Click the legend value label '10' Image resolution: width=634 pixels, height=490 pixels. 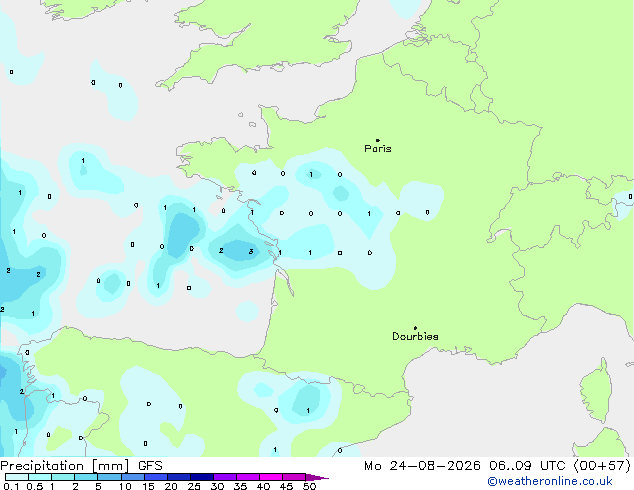click(x=125, y=486)
